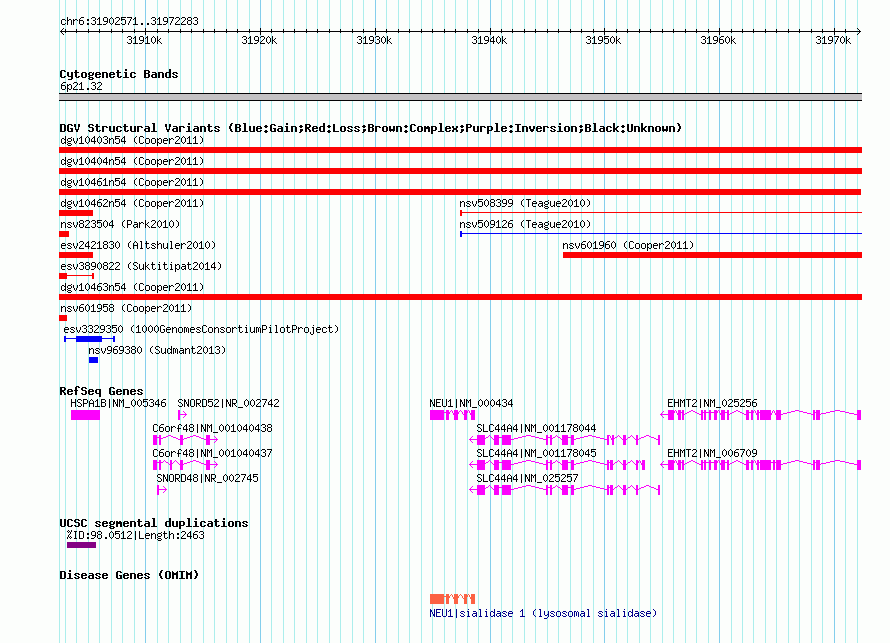The width and height of the screenshot is (890, 643).
Task: Click the 31920k tick label on the ruler
Action: pyautogui.click(x=259, y=40)
